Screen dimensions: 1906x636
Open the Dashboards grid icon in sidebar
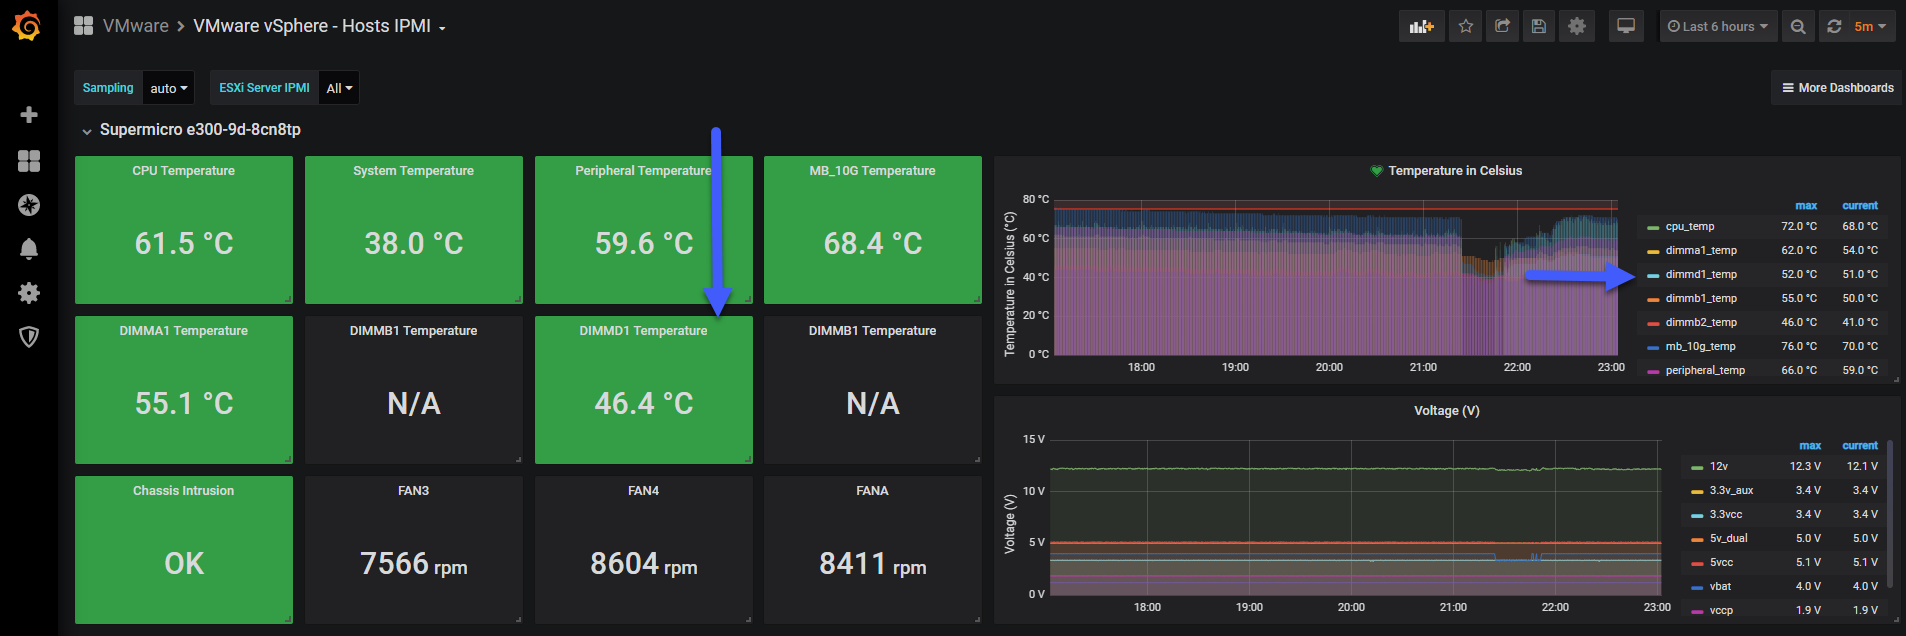point(29,161)
